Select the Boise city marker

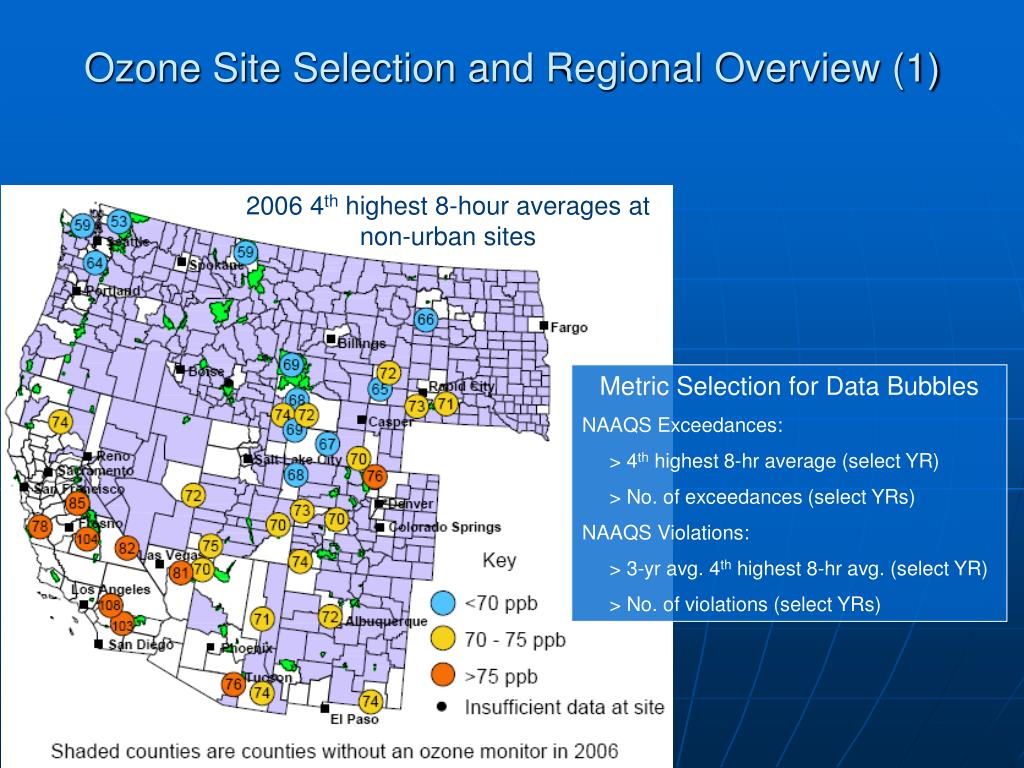click(x=180, y=370)
